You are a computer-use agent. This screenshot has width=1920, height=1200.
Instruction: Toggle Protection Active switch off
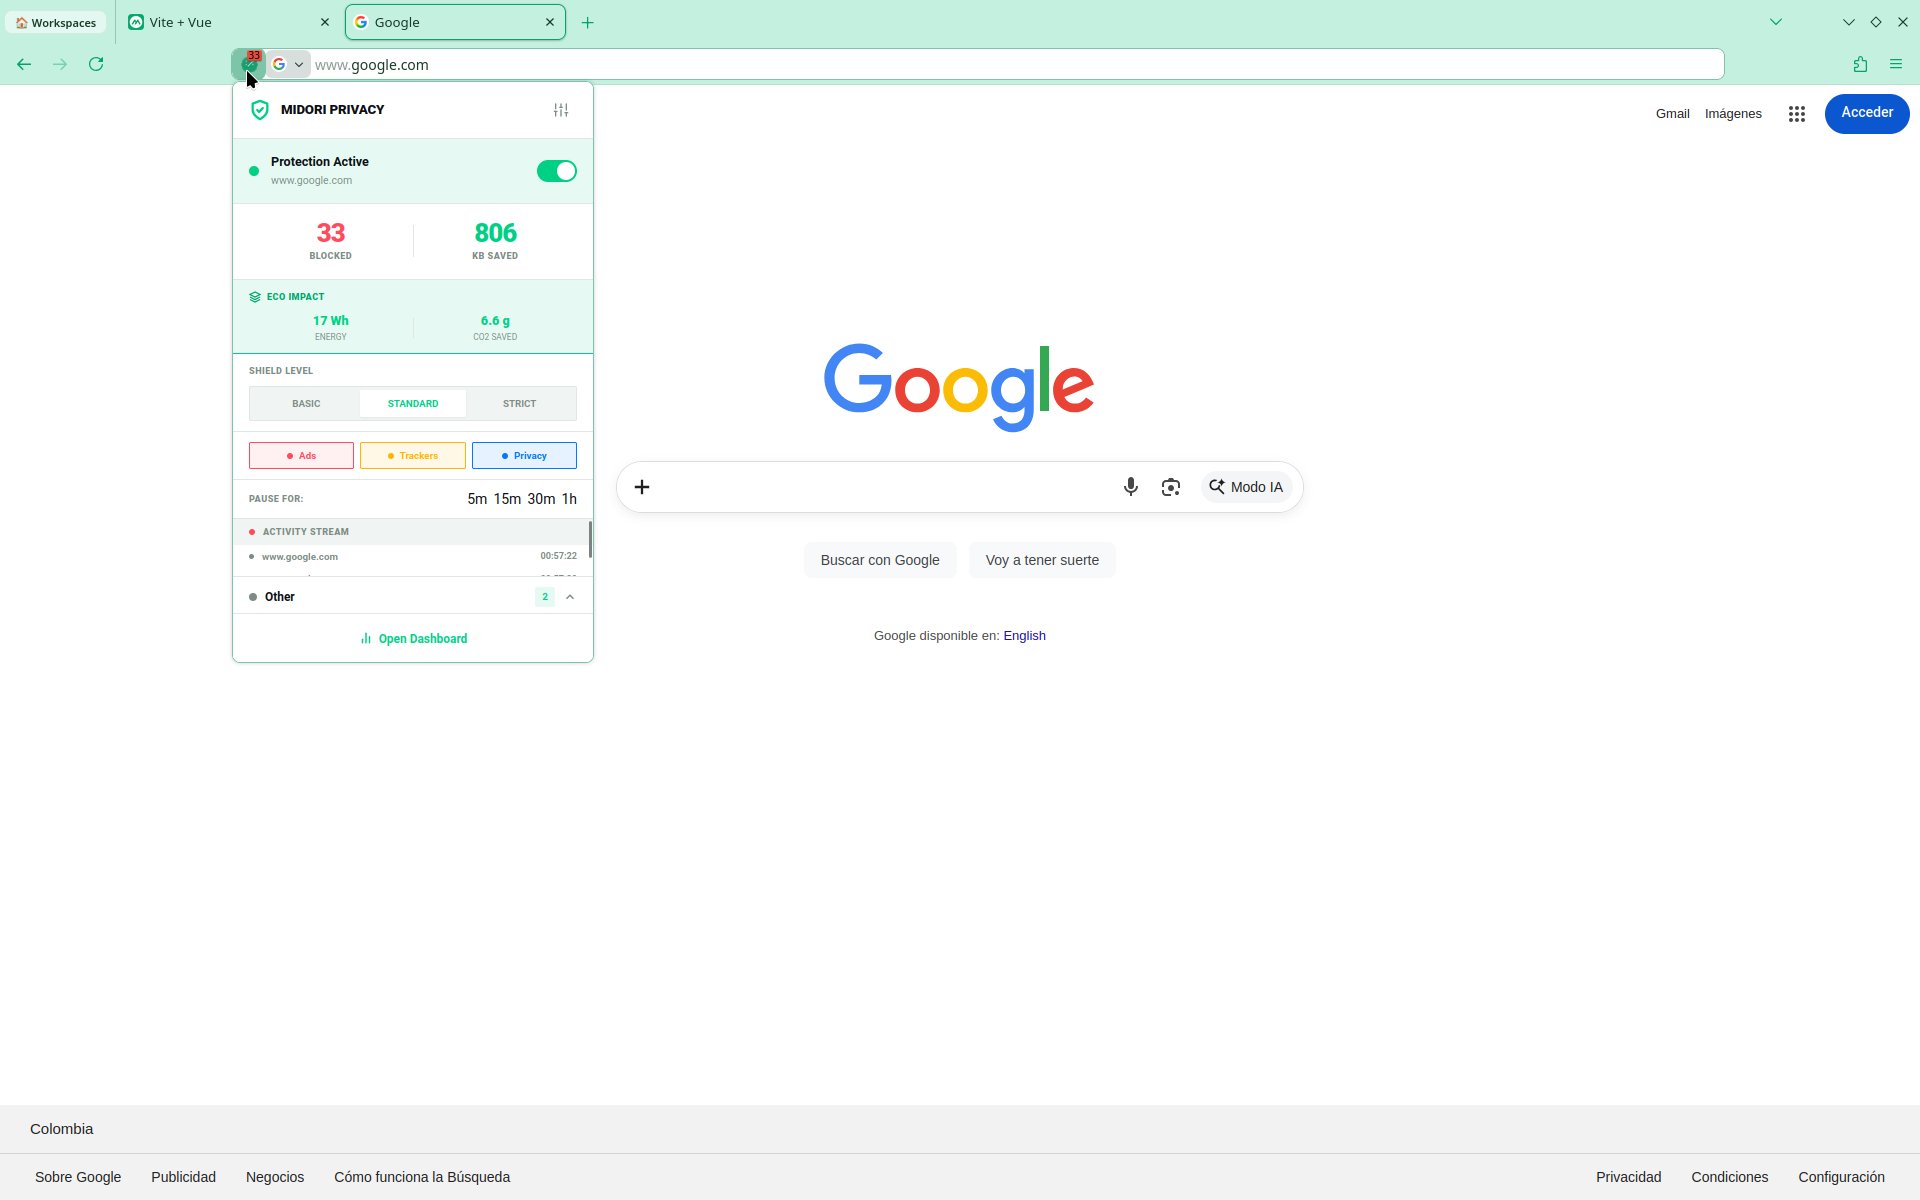pos(556,171)
